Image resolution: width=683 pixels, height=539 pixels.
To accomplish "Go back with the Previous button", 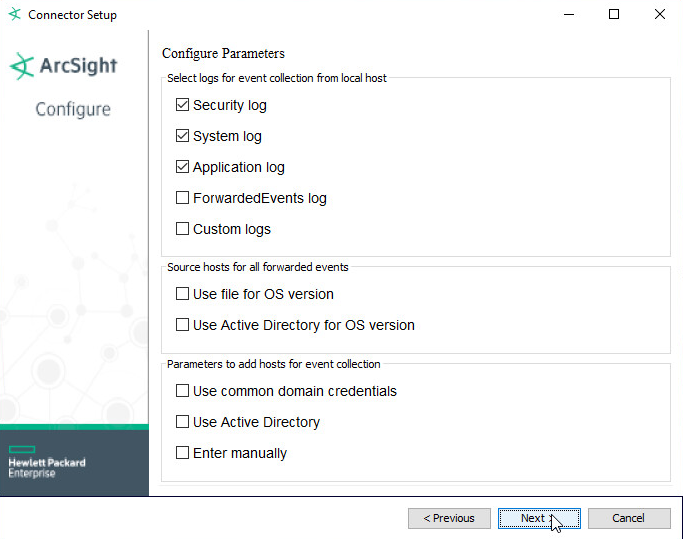I will pyautogui.click(x=449, y=518).
